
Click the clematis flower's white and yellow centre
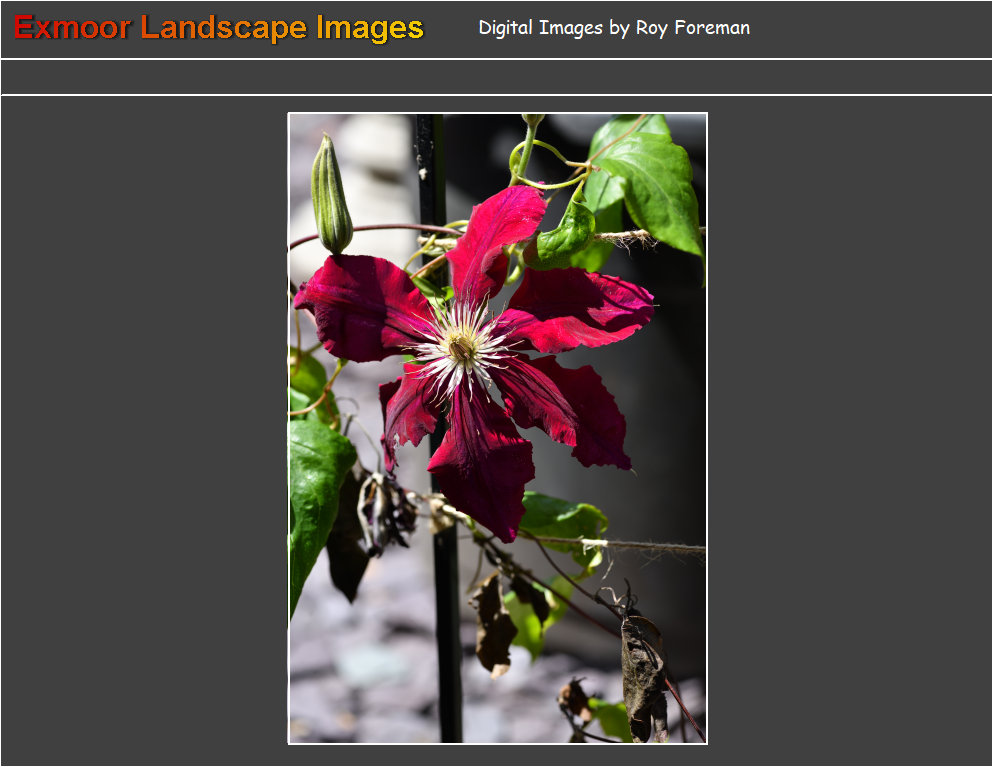click(x=461, y=347)
